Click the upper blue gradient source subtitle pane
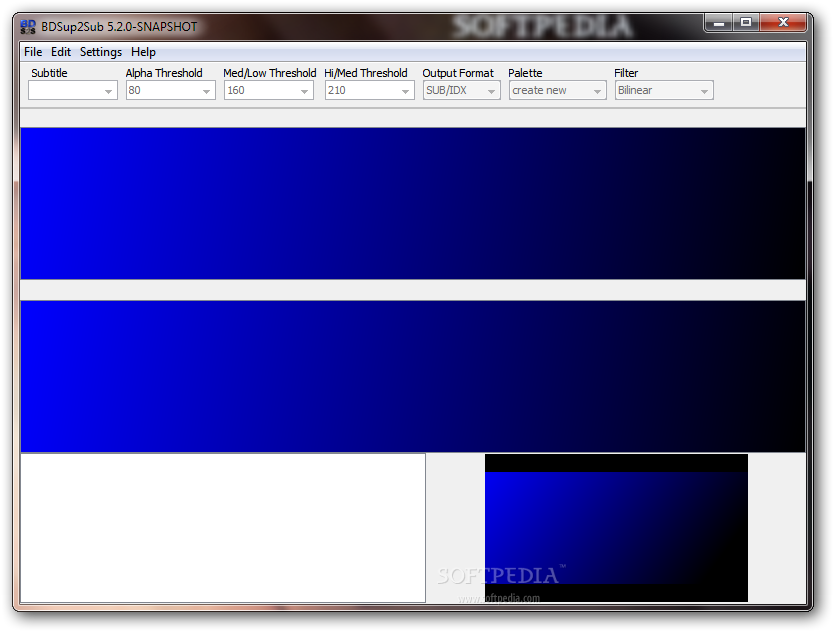The height and width of the screenshot is (632, 834). pyautogui.click(x=413, y=203)
